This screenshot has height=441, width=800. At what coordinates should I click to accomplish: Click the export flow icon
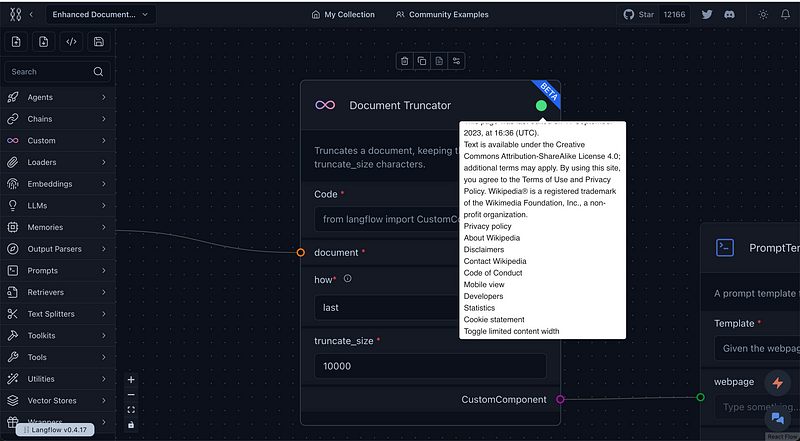pyautogui.click(x=44, y=41)
